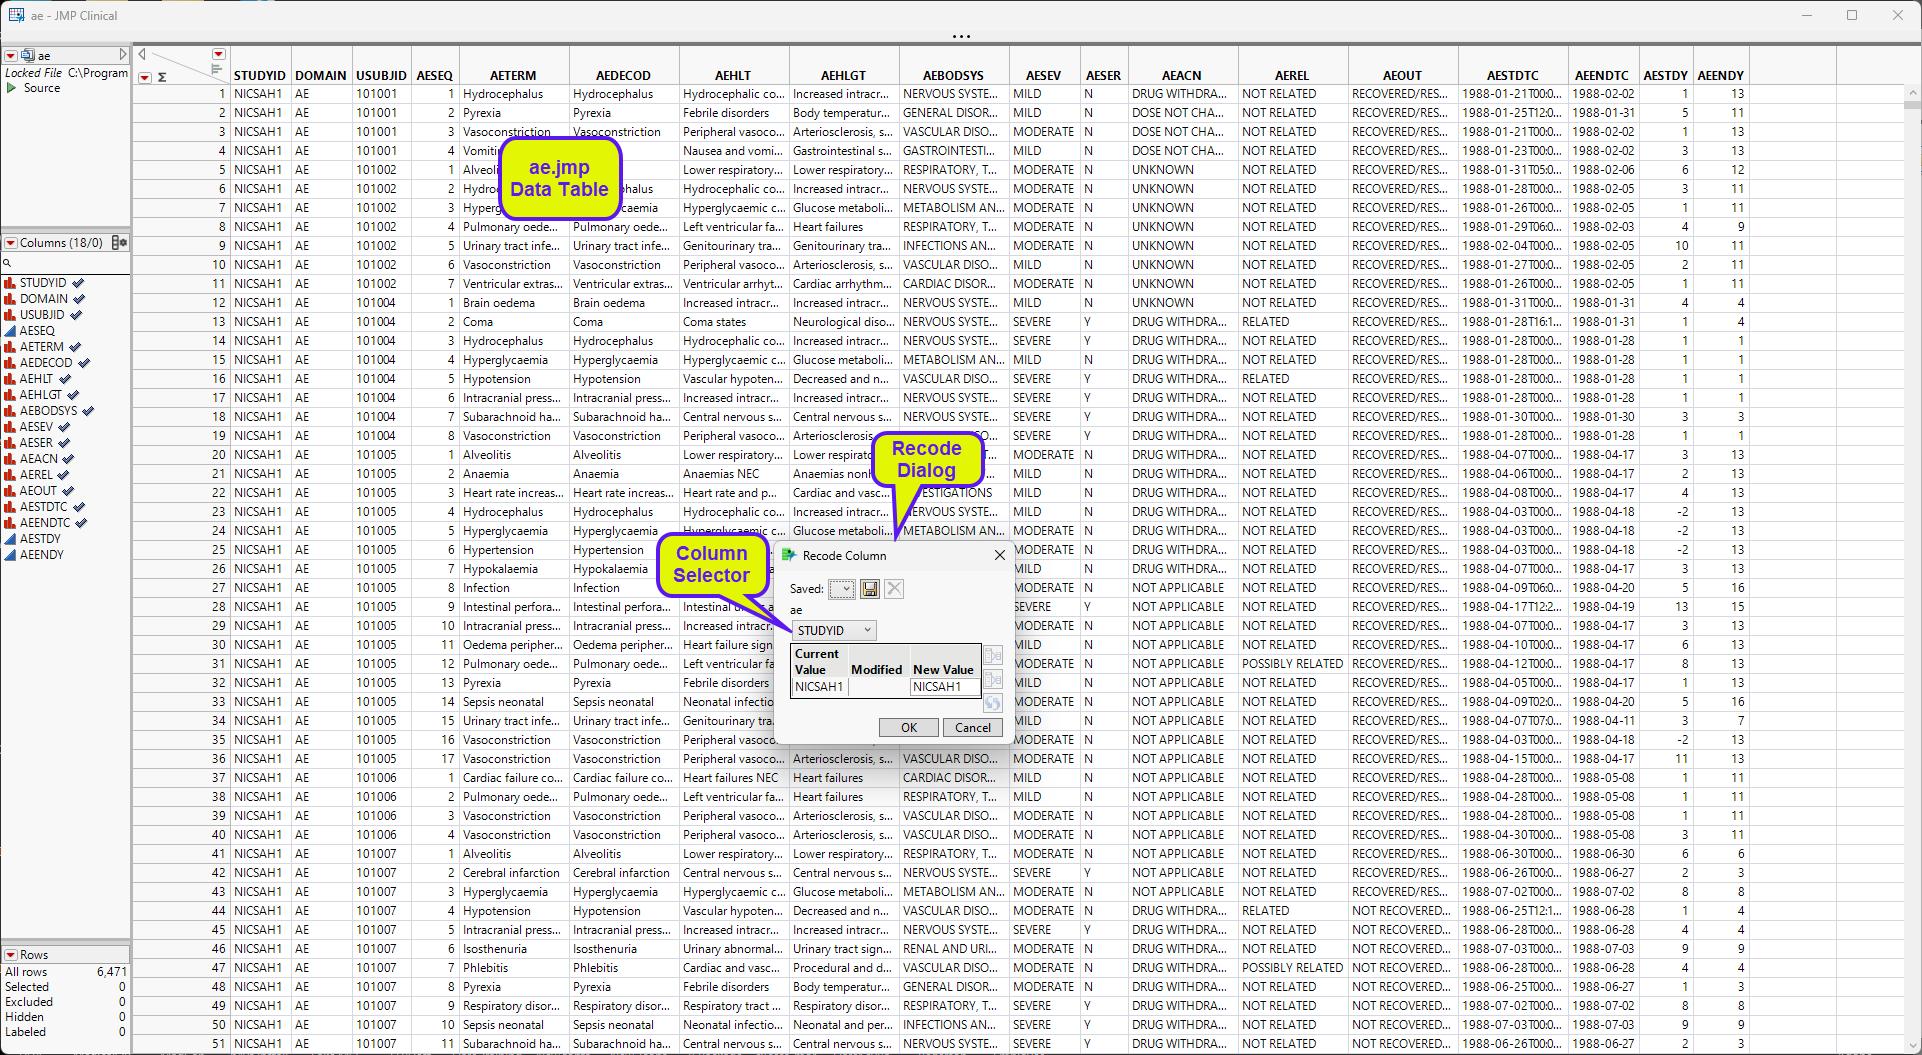Open the red triangle menu next to ae
Image resolution: width=1922 pixels, height=1055 pixels.
pyautogui.click(x=10, y=55)
